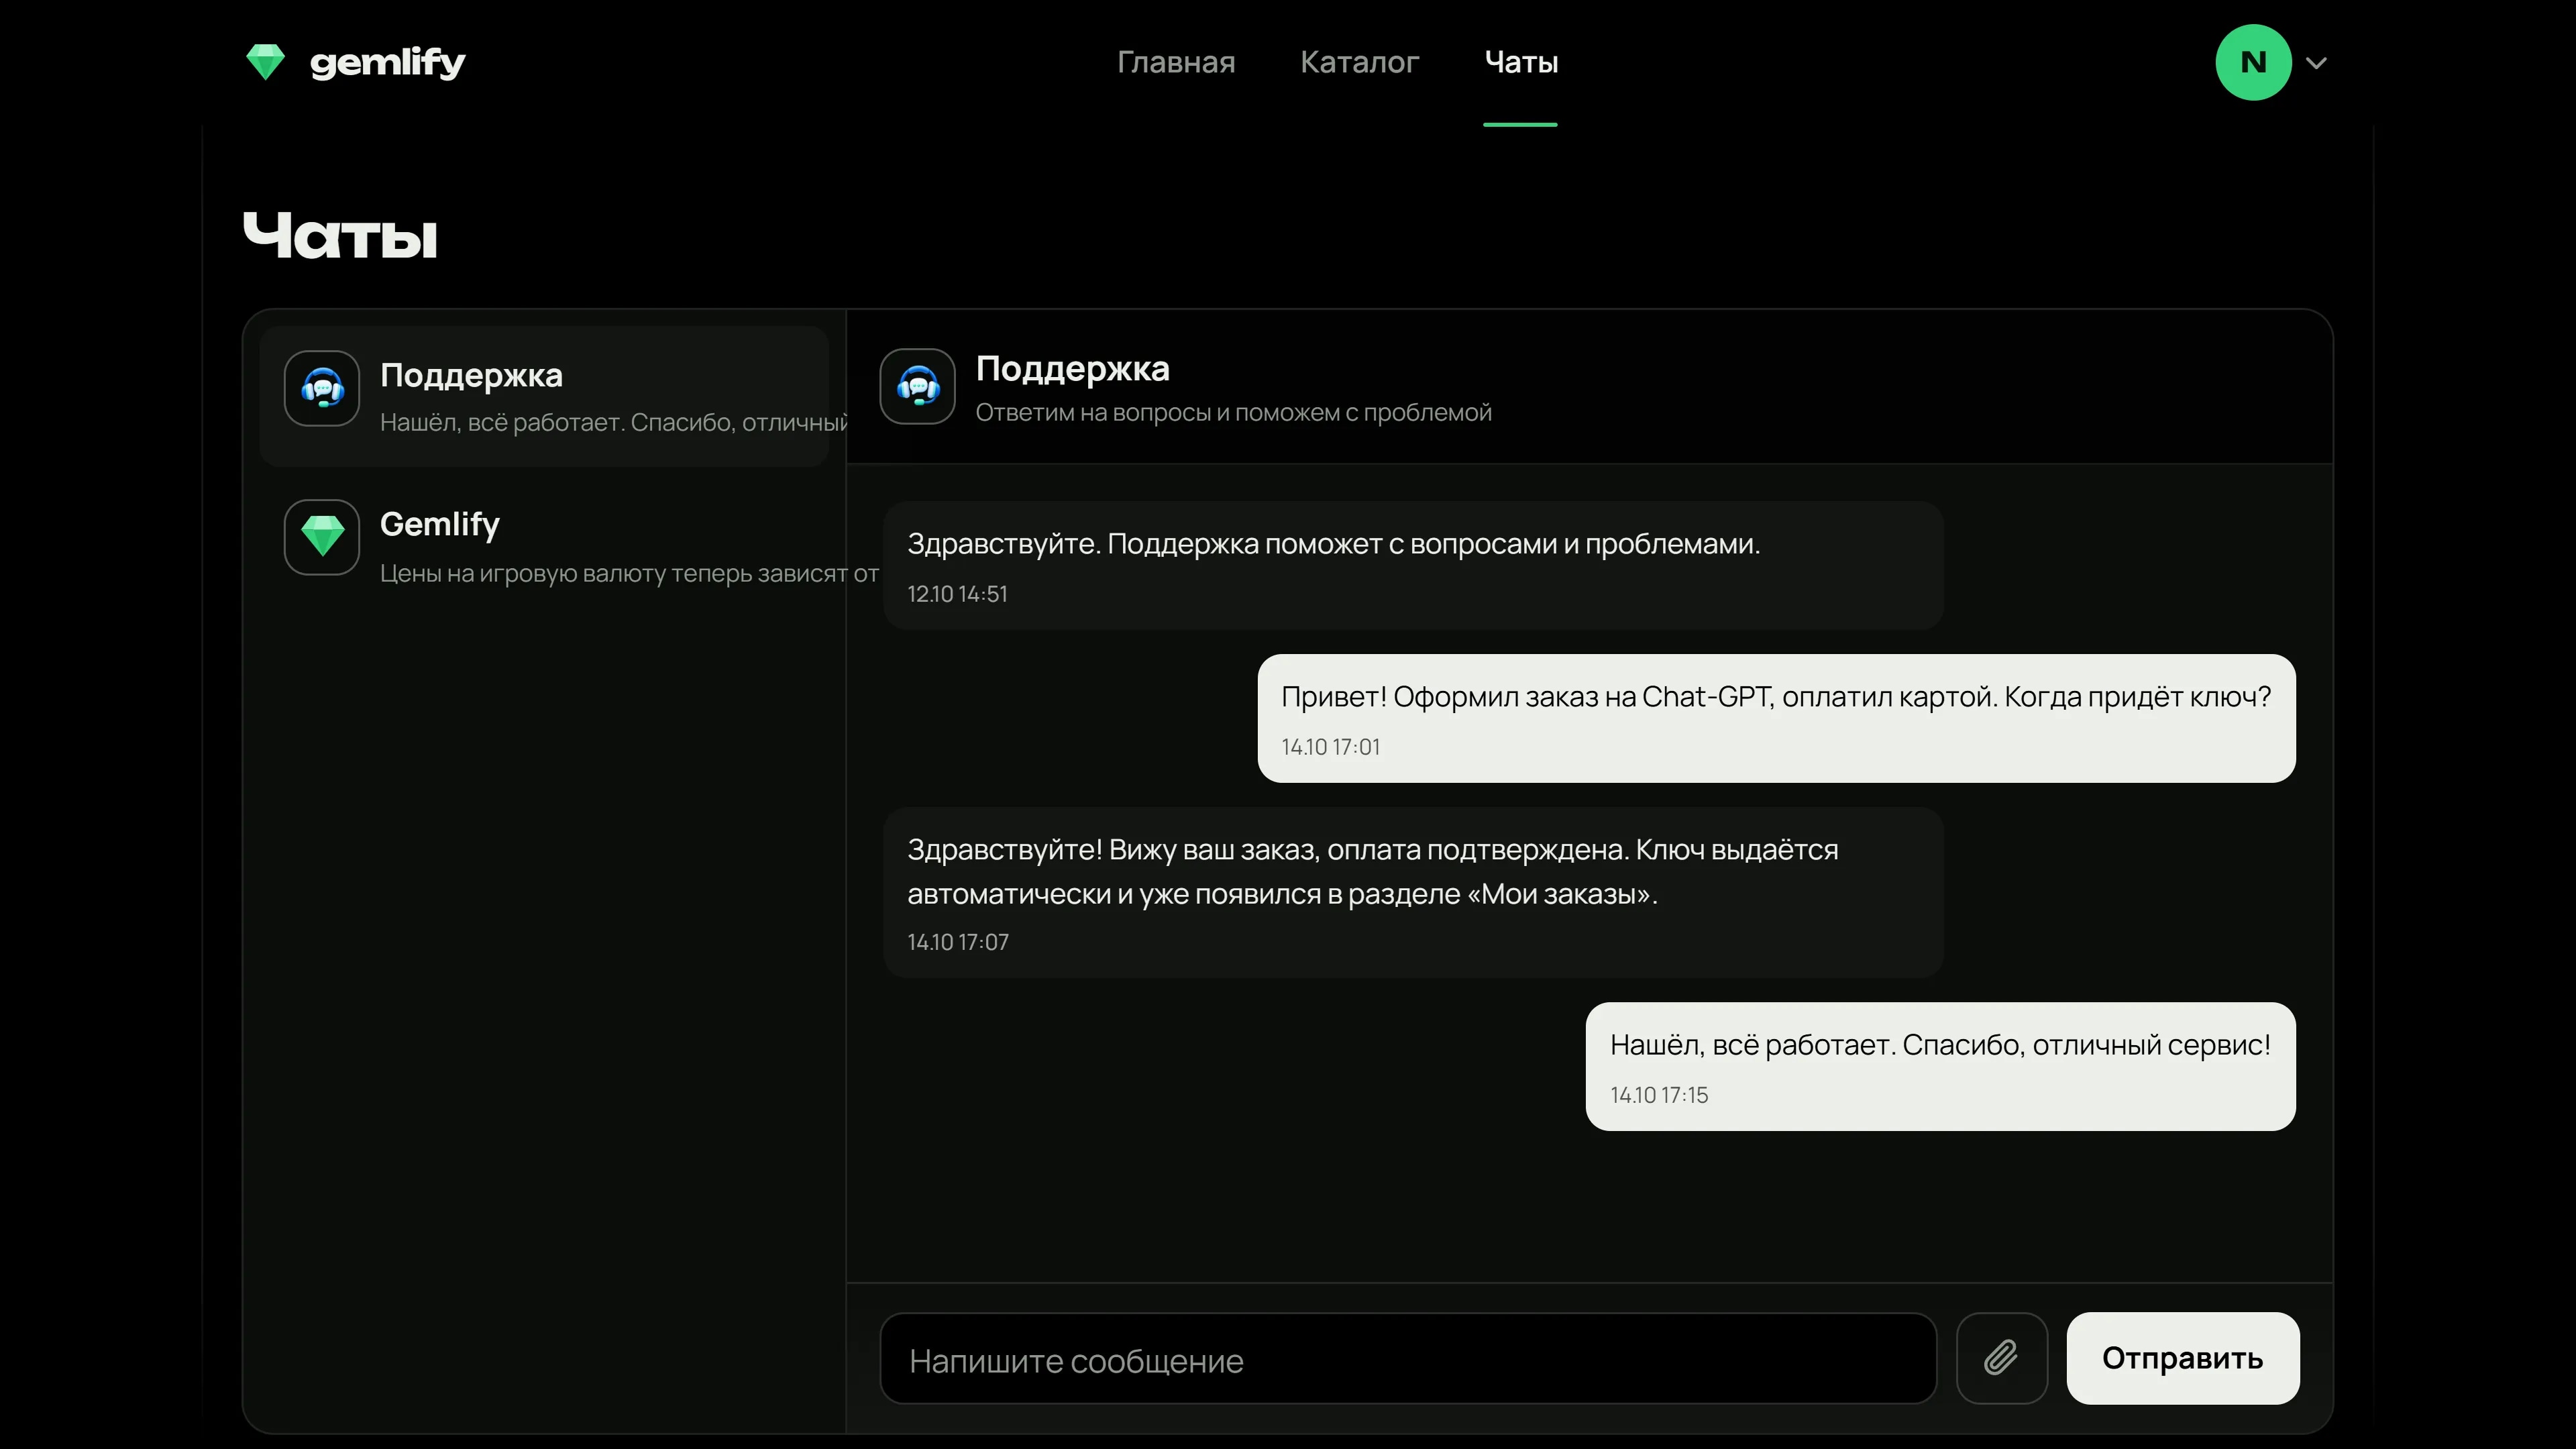Click preview text 'Цены на игровую валюту'

click(x=628, y=573)
